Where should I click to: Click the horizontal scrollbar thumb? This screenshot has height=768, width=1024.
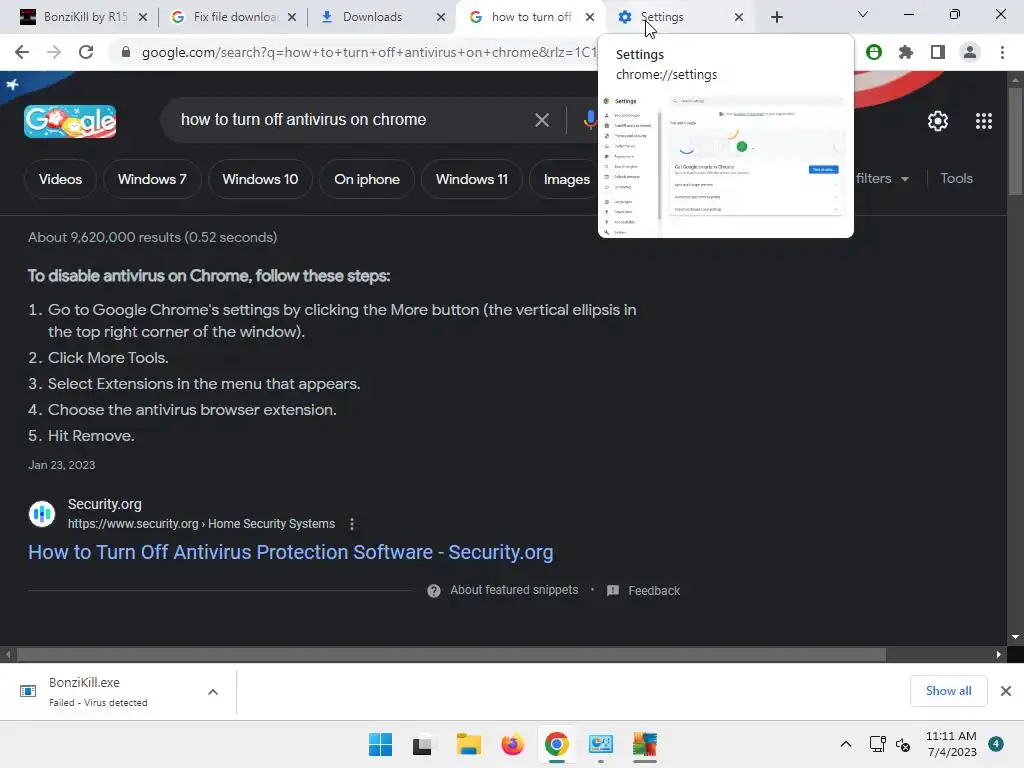point(451,654)
